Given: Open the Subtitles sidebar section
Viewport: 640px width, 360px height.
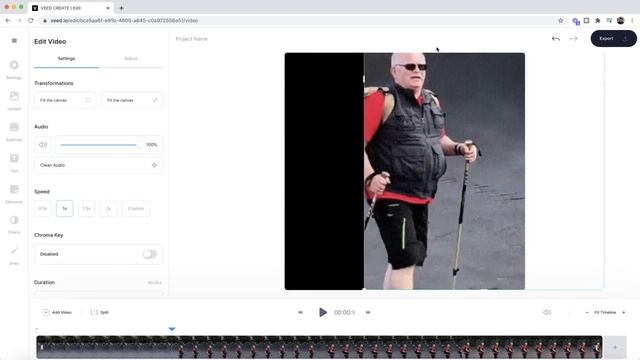Looking at the screenshot, I should point(14,131).
